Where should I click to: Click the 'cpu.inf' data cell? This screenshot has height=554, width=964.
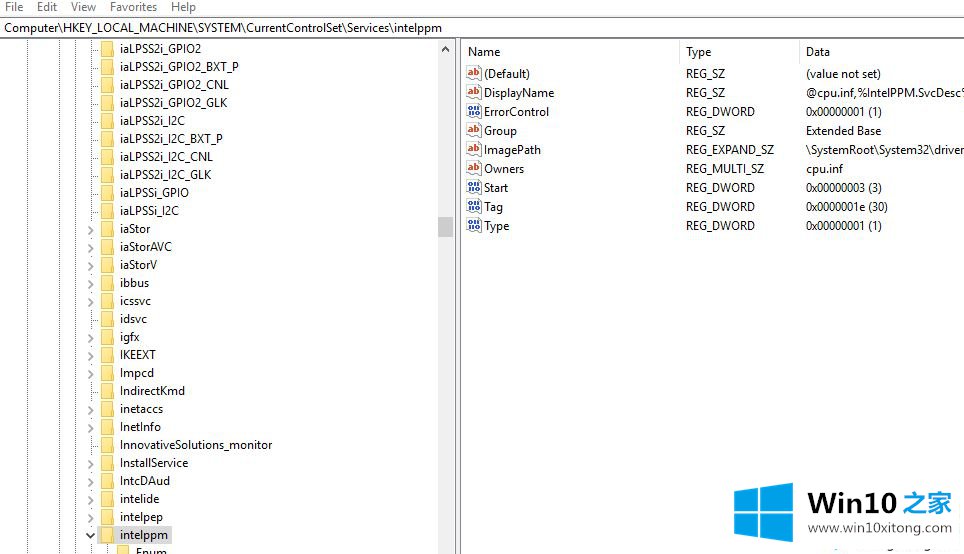tap(824, 168)
